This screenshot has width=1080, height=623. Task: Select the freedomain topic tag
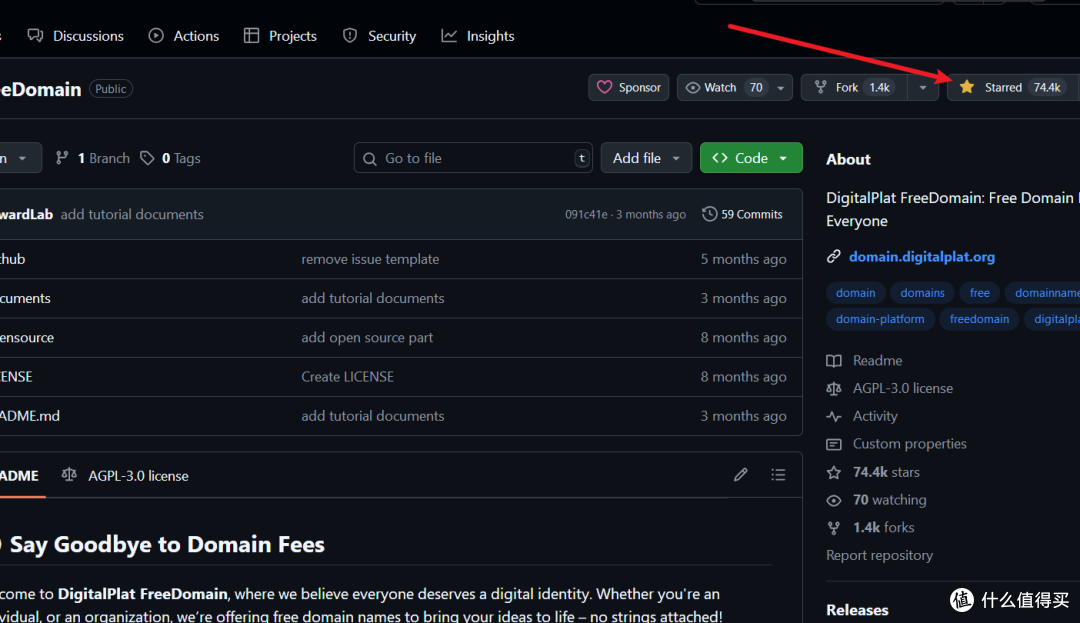[x=979, y=319]
